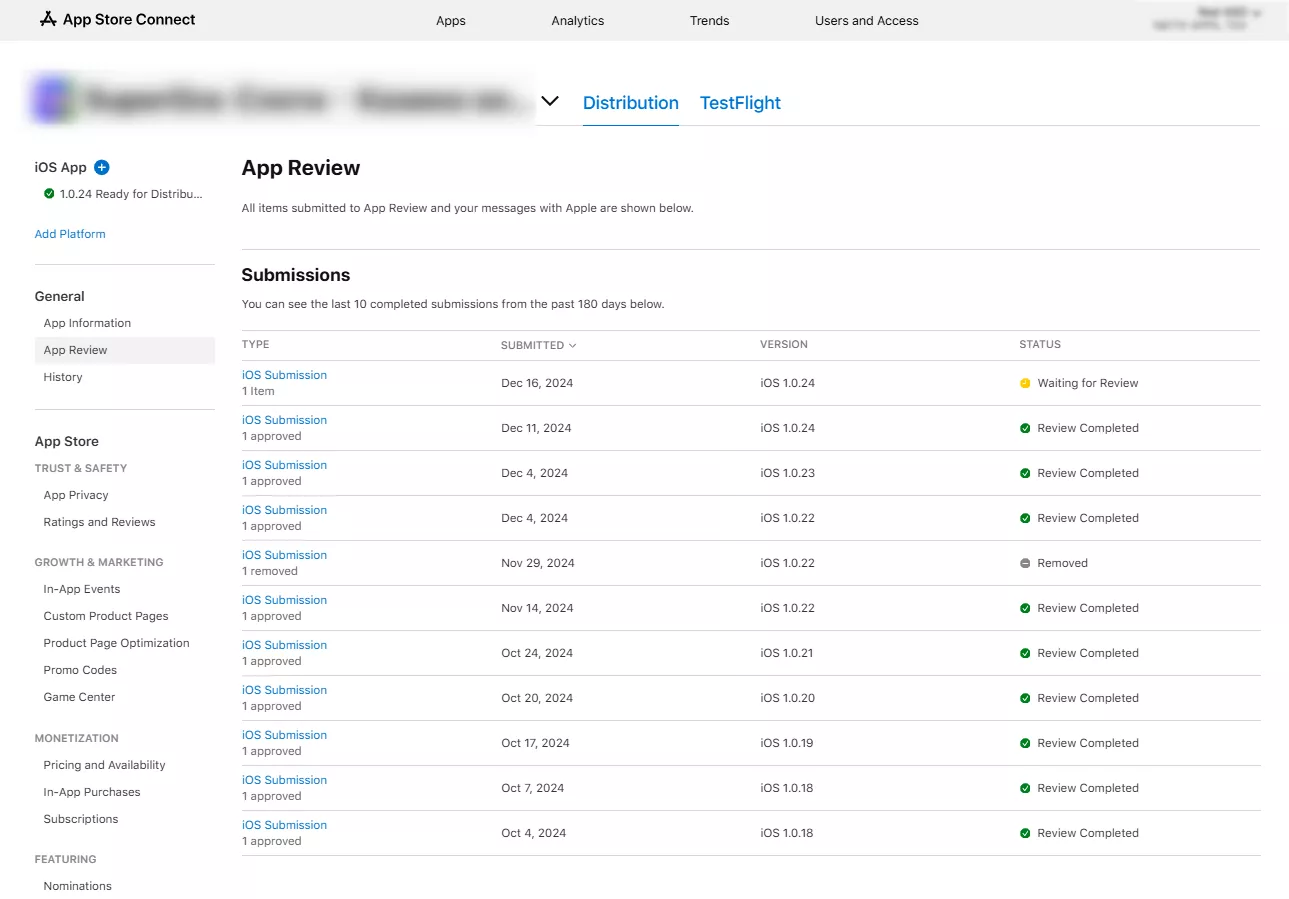Open iOS Submission from Oct 7, 2024

click(284, 780)
